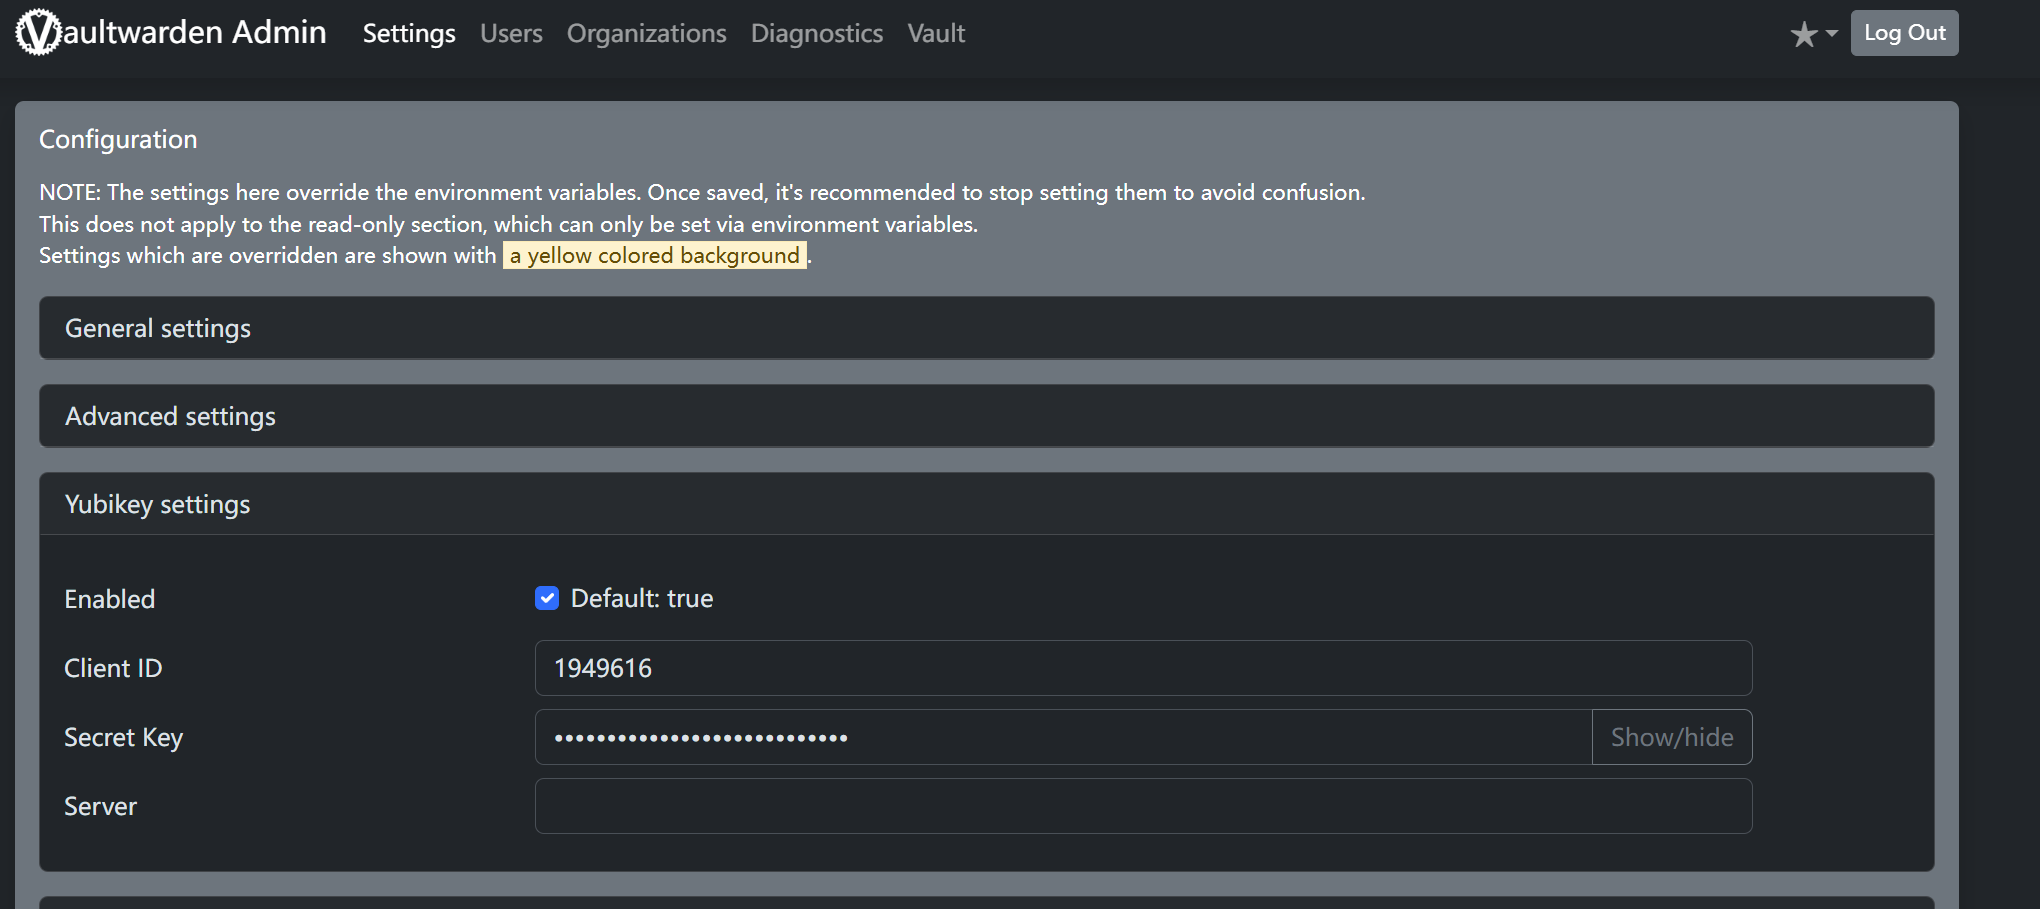
Task: Open the star theme dropdown
Action: [1814, 34]
